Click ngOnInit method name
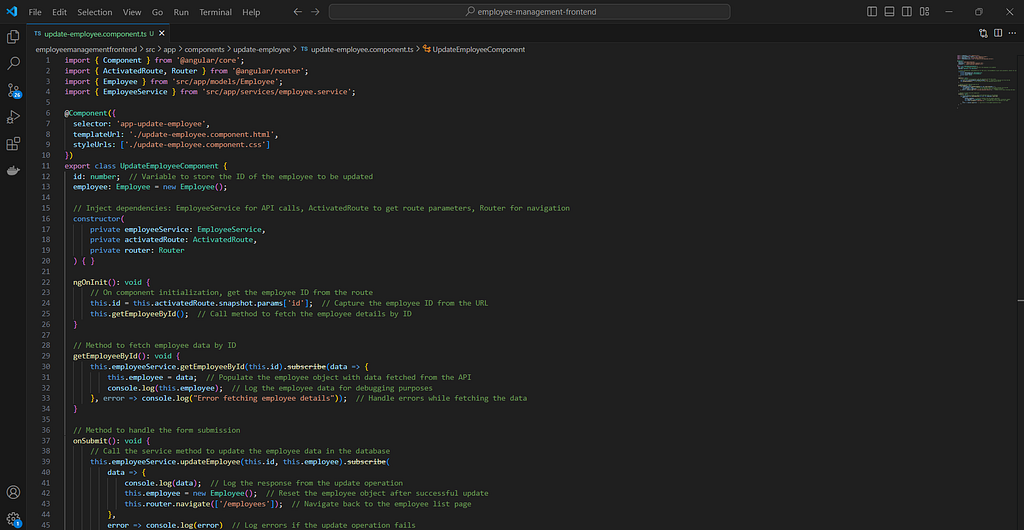 [90, 282]
